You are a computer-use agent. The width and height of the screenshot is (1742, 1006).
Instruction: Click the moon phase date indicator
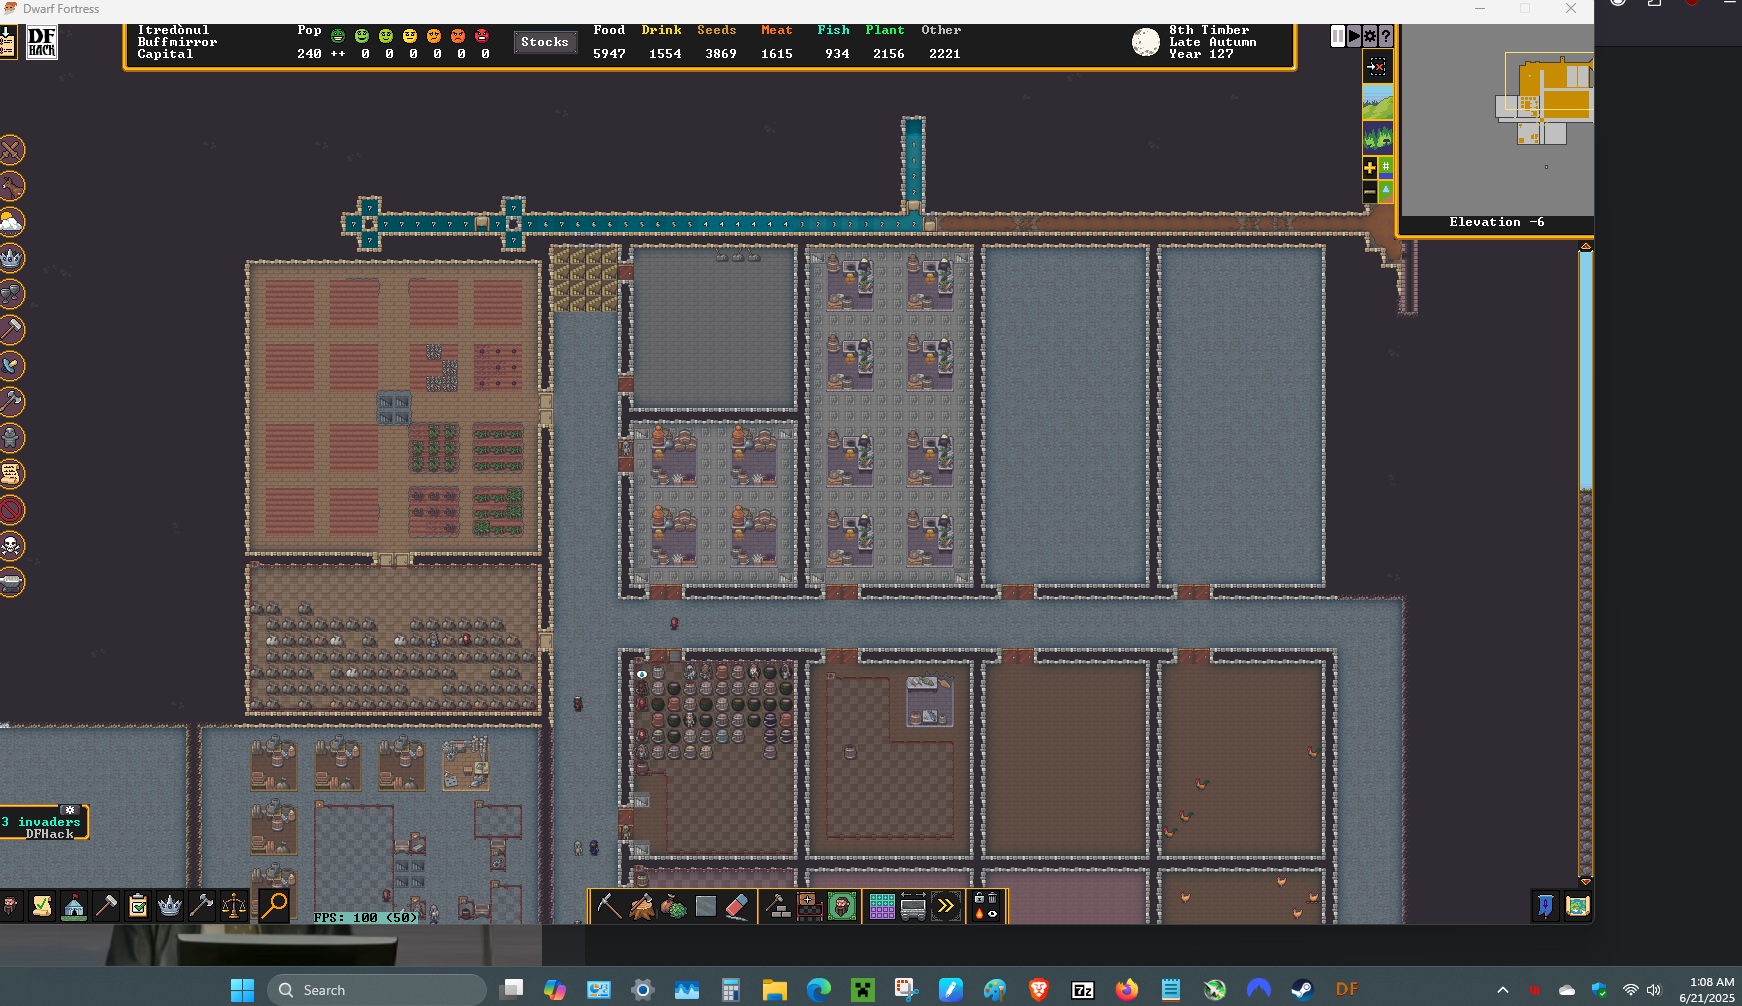[1145, 42]
